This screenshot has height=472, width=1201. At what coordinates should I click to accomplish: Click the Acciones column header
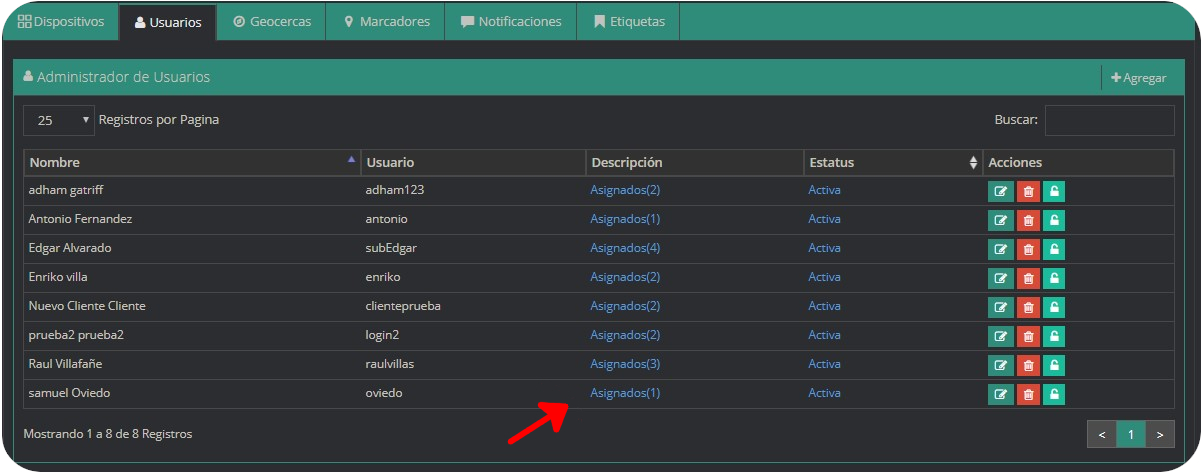1078,162
